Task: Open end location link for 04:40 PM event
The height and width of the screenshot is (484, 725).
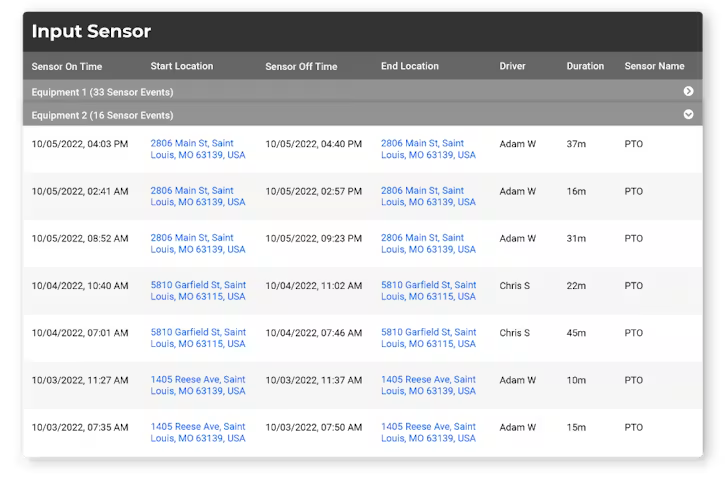Action: pyautogui.click(x=428, y=149)
